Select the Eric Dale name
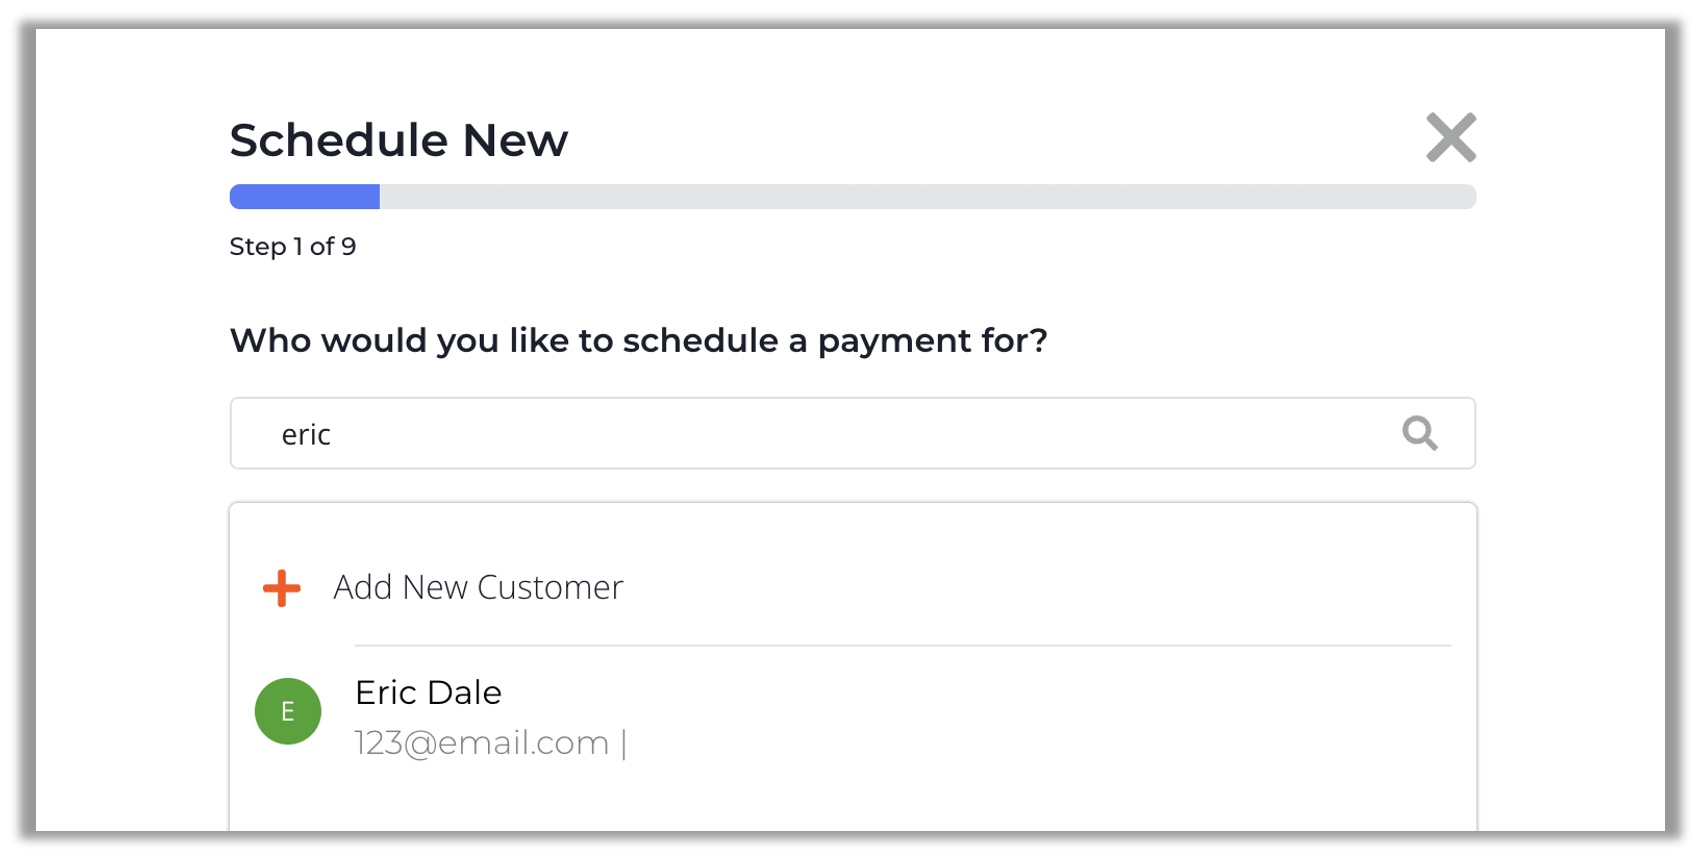 428,692
